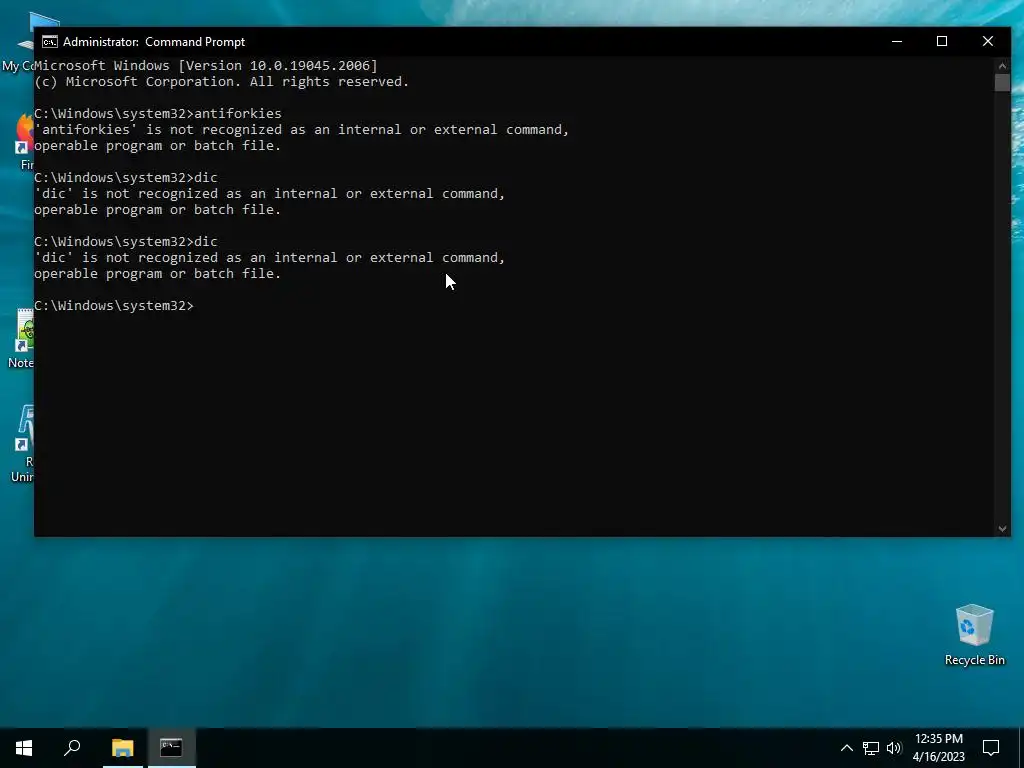Open the network status tray icon

click(871, 748)
